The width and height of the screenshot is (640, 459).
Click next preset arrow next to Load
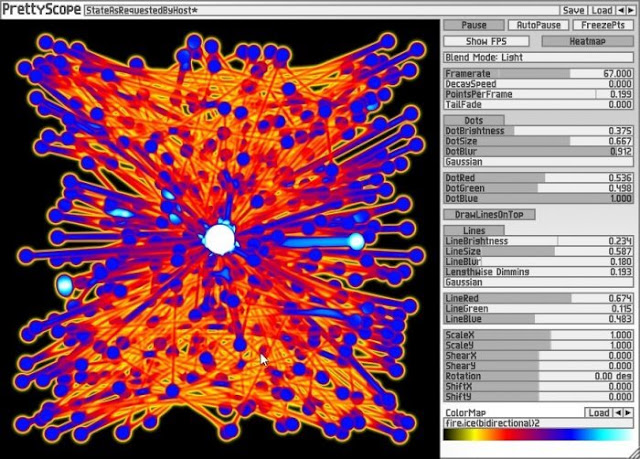point(630,10)
